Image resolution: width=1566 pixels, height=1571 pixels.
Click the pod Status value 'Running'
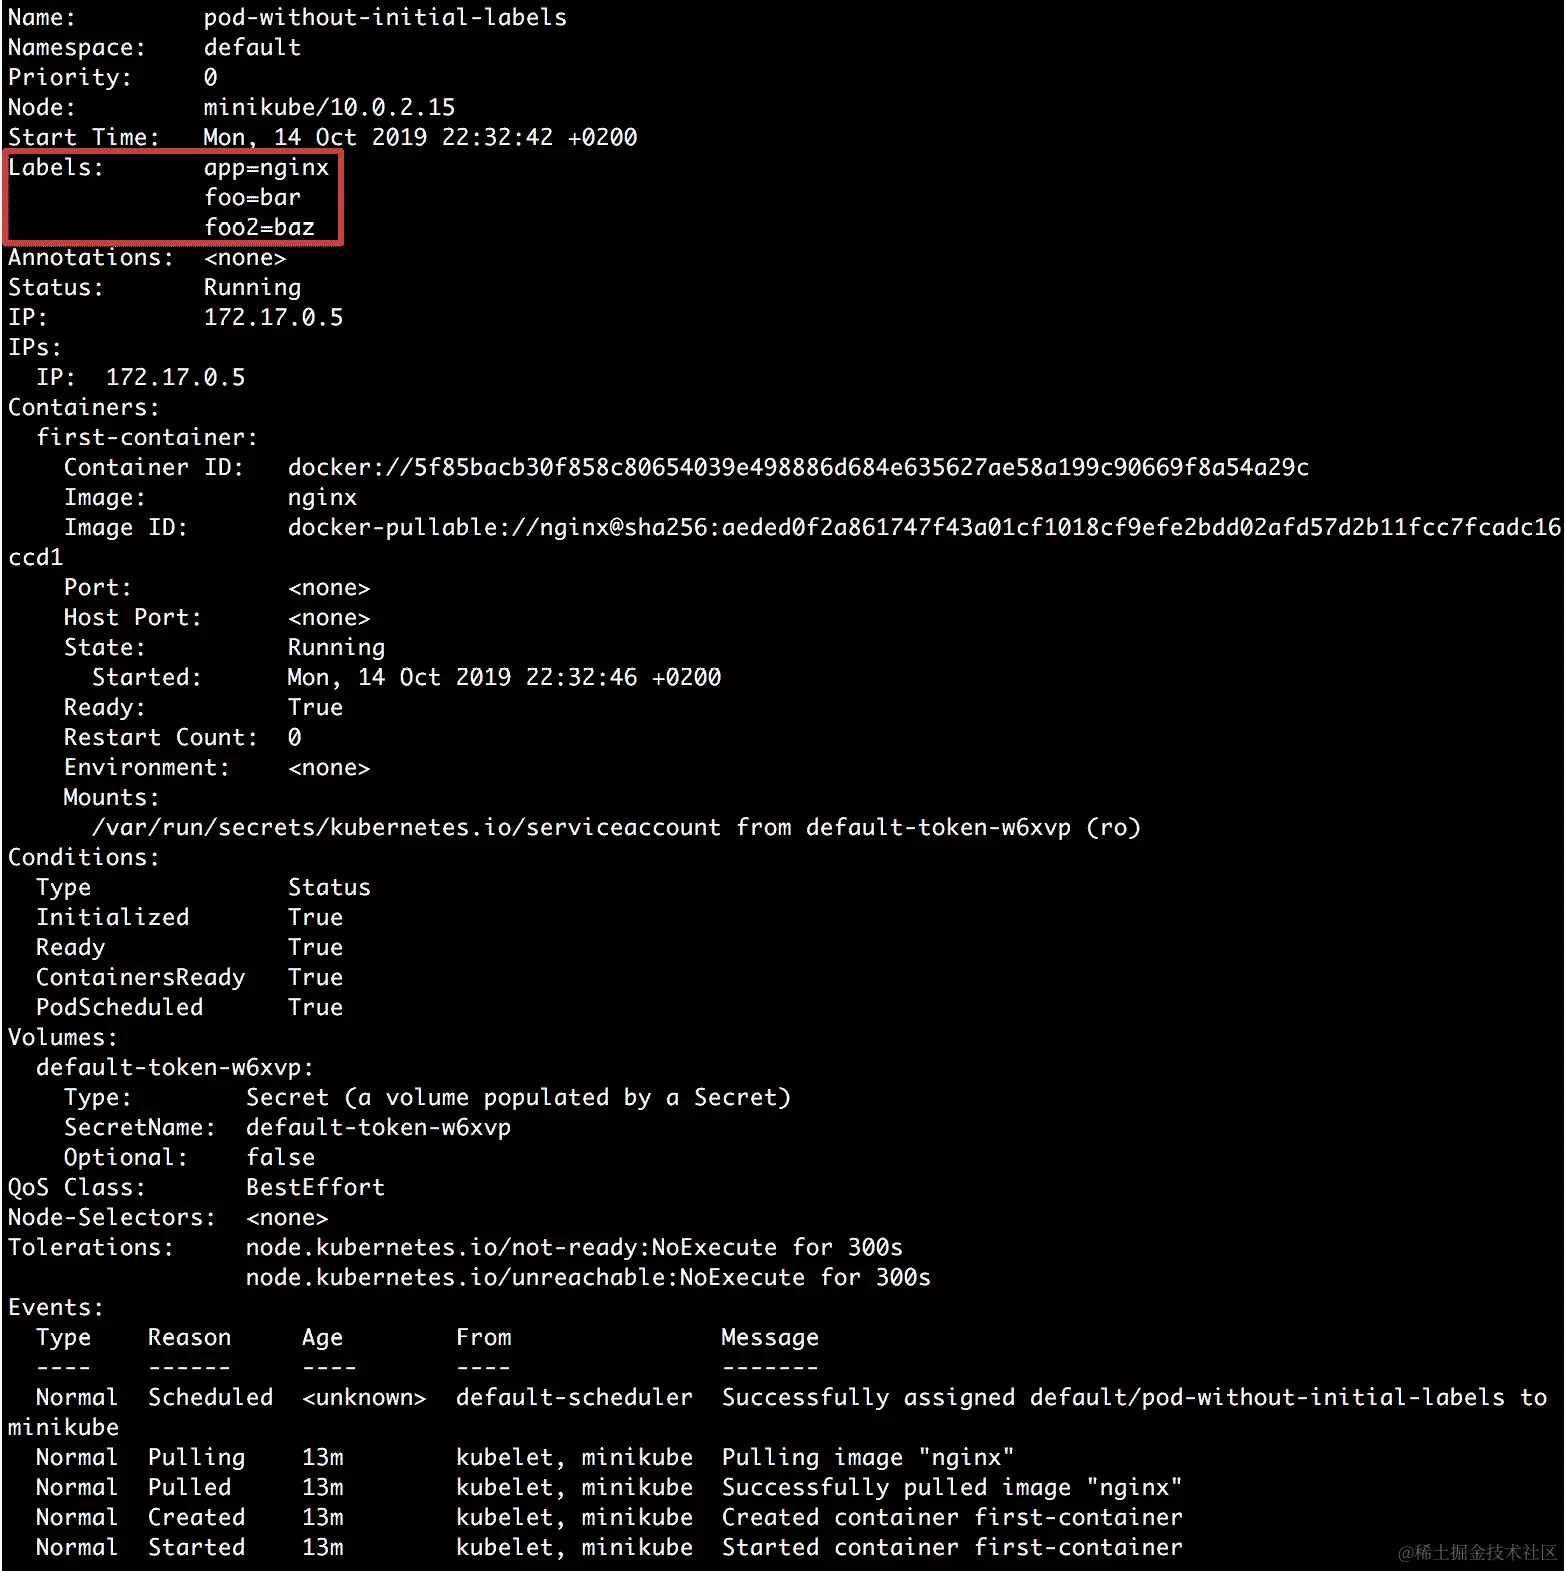click(x=252, y=288)
